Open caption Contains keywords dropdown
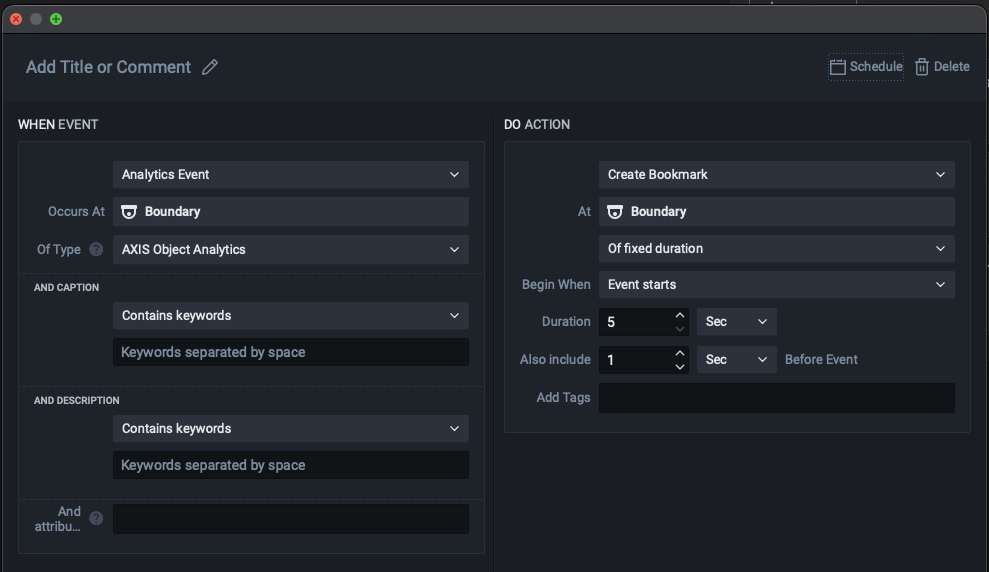The width and height of the screenshot is (989, 572). coord(291,315)
